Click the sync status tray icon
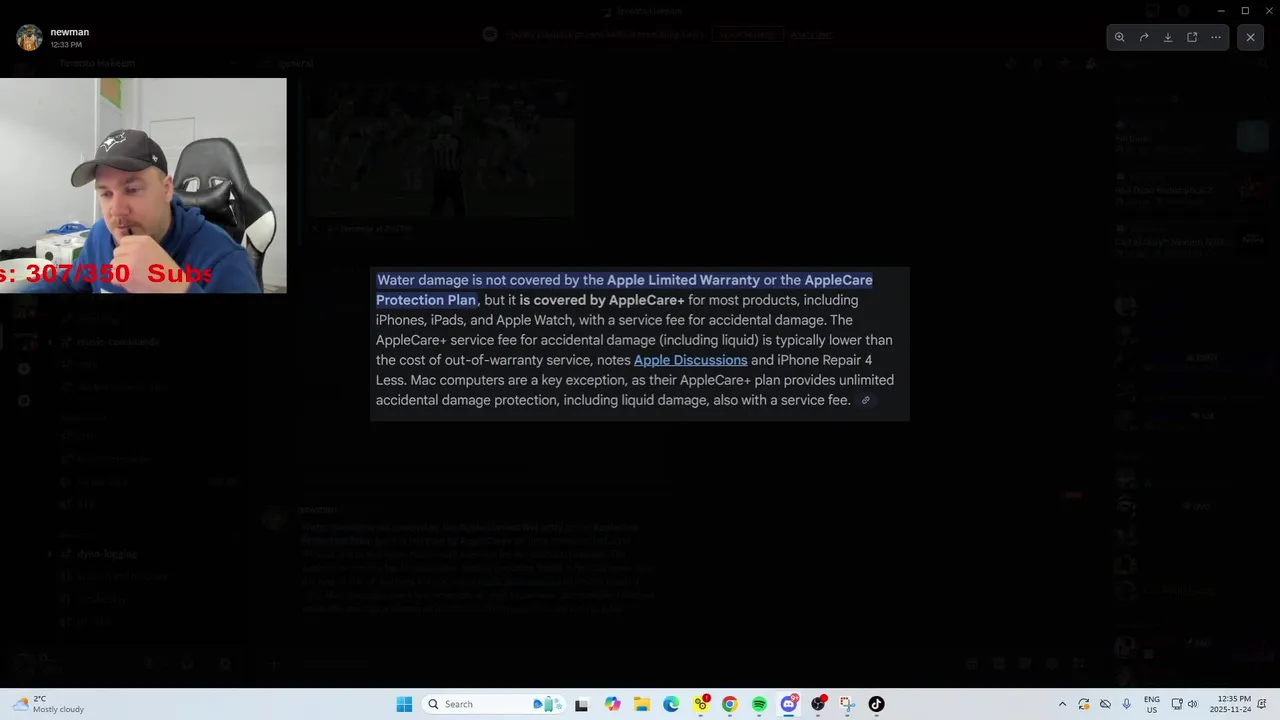 [x=1084, y=704]
